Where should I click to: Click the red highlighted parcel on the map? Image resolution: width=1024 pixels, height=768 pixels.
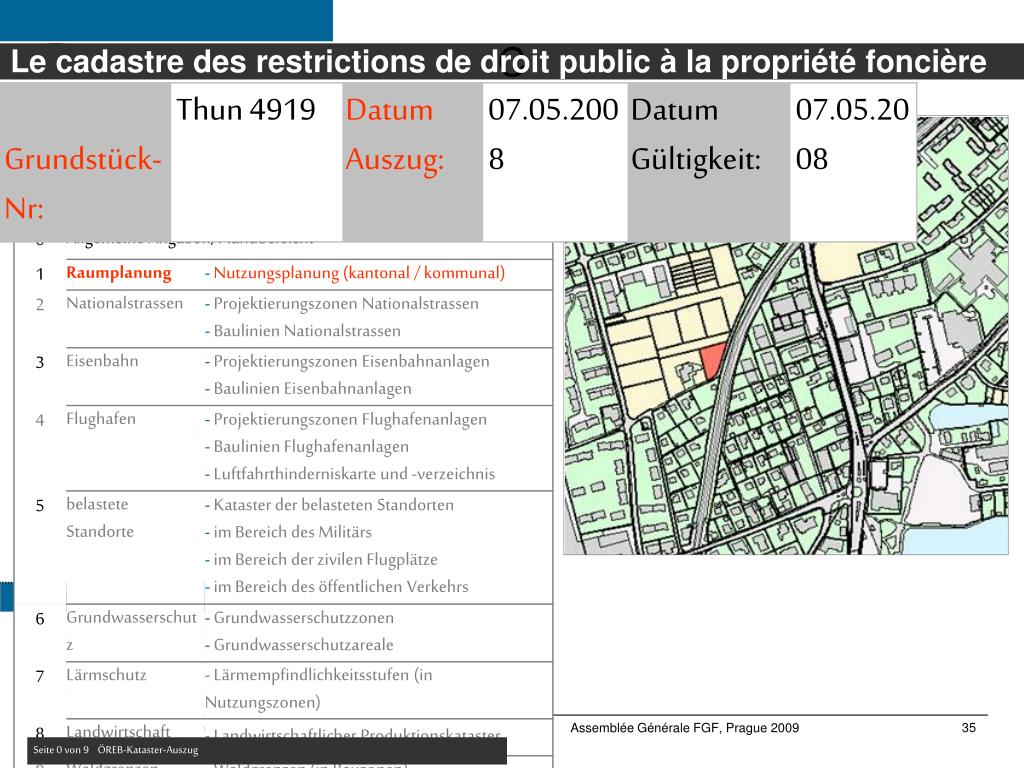(712, 360)
